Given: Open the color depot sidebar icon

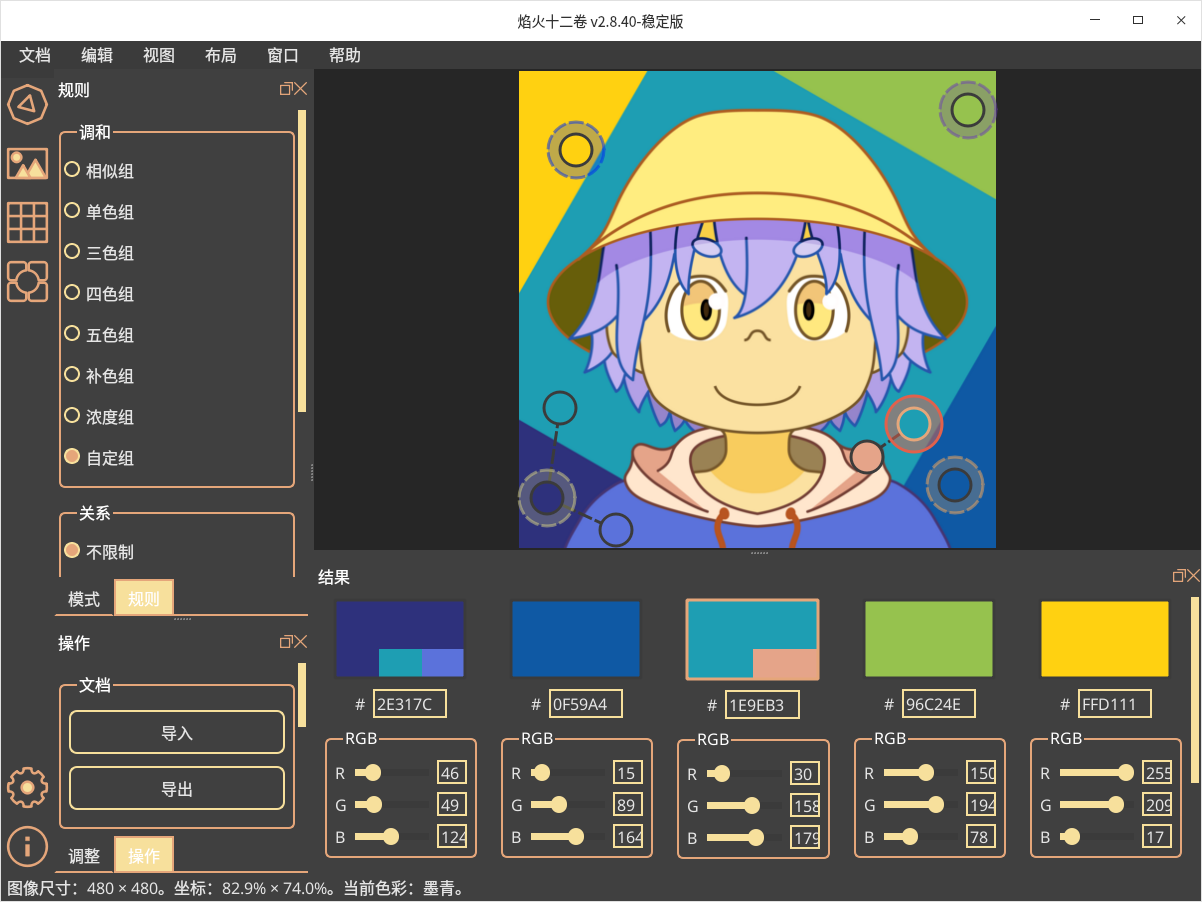Looking at the screenshot, I should click(28, 281).
